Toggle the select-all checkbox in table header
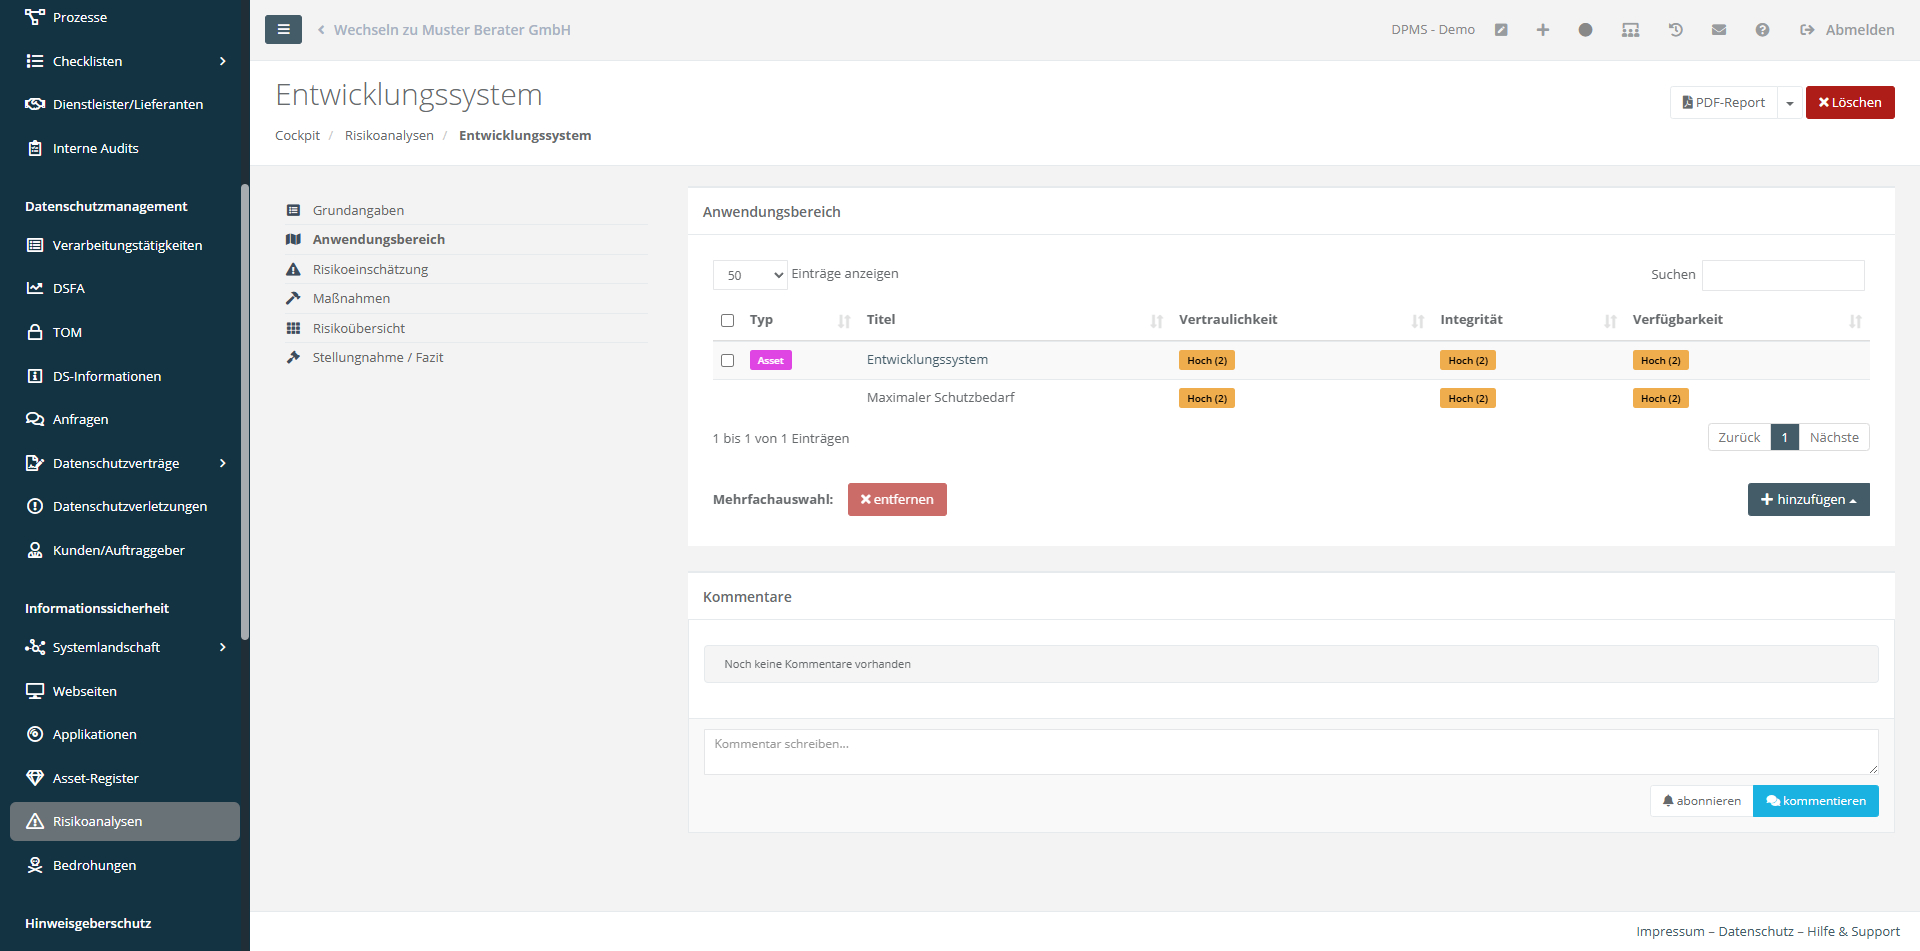Screen dimensions: 1920x951 [x=727, y=321]
